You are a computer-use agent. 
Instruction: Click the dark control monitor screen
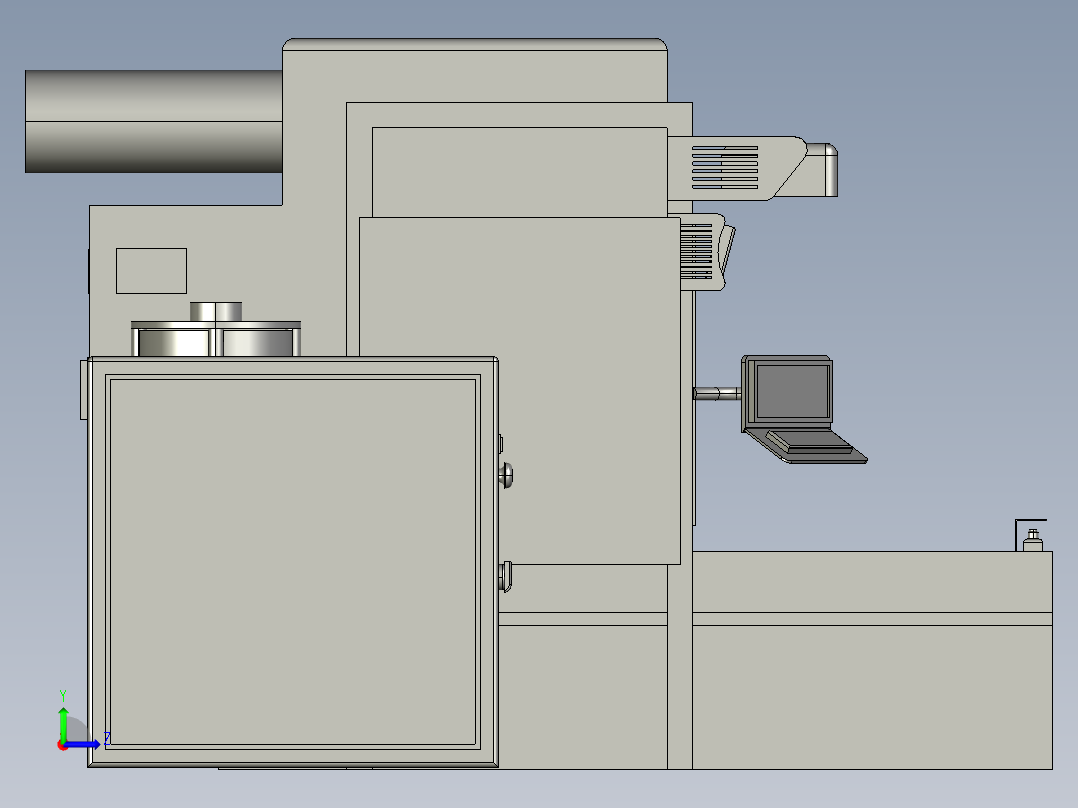pos(792,393)
